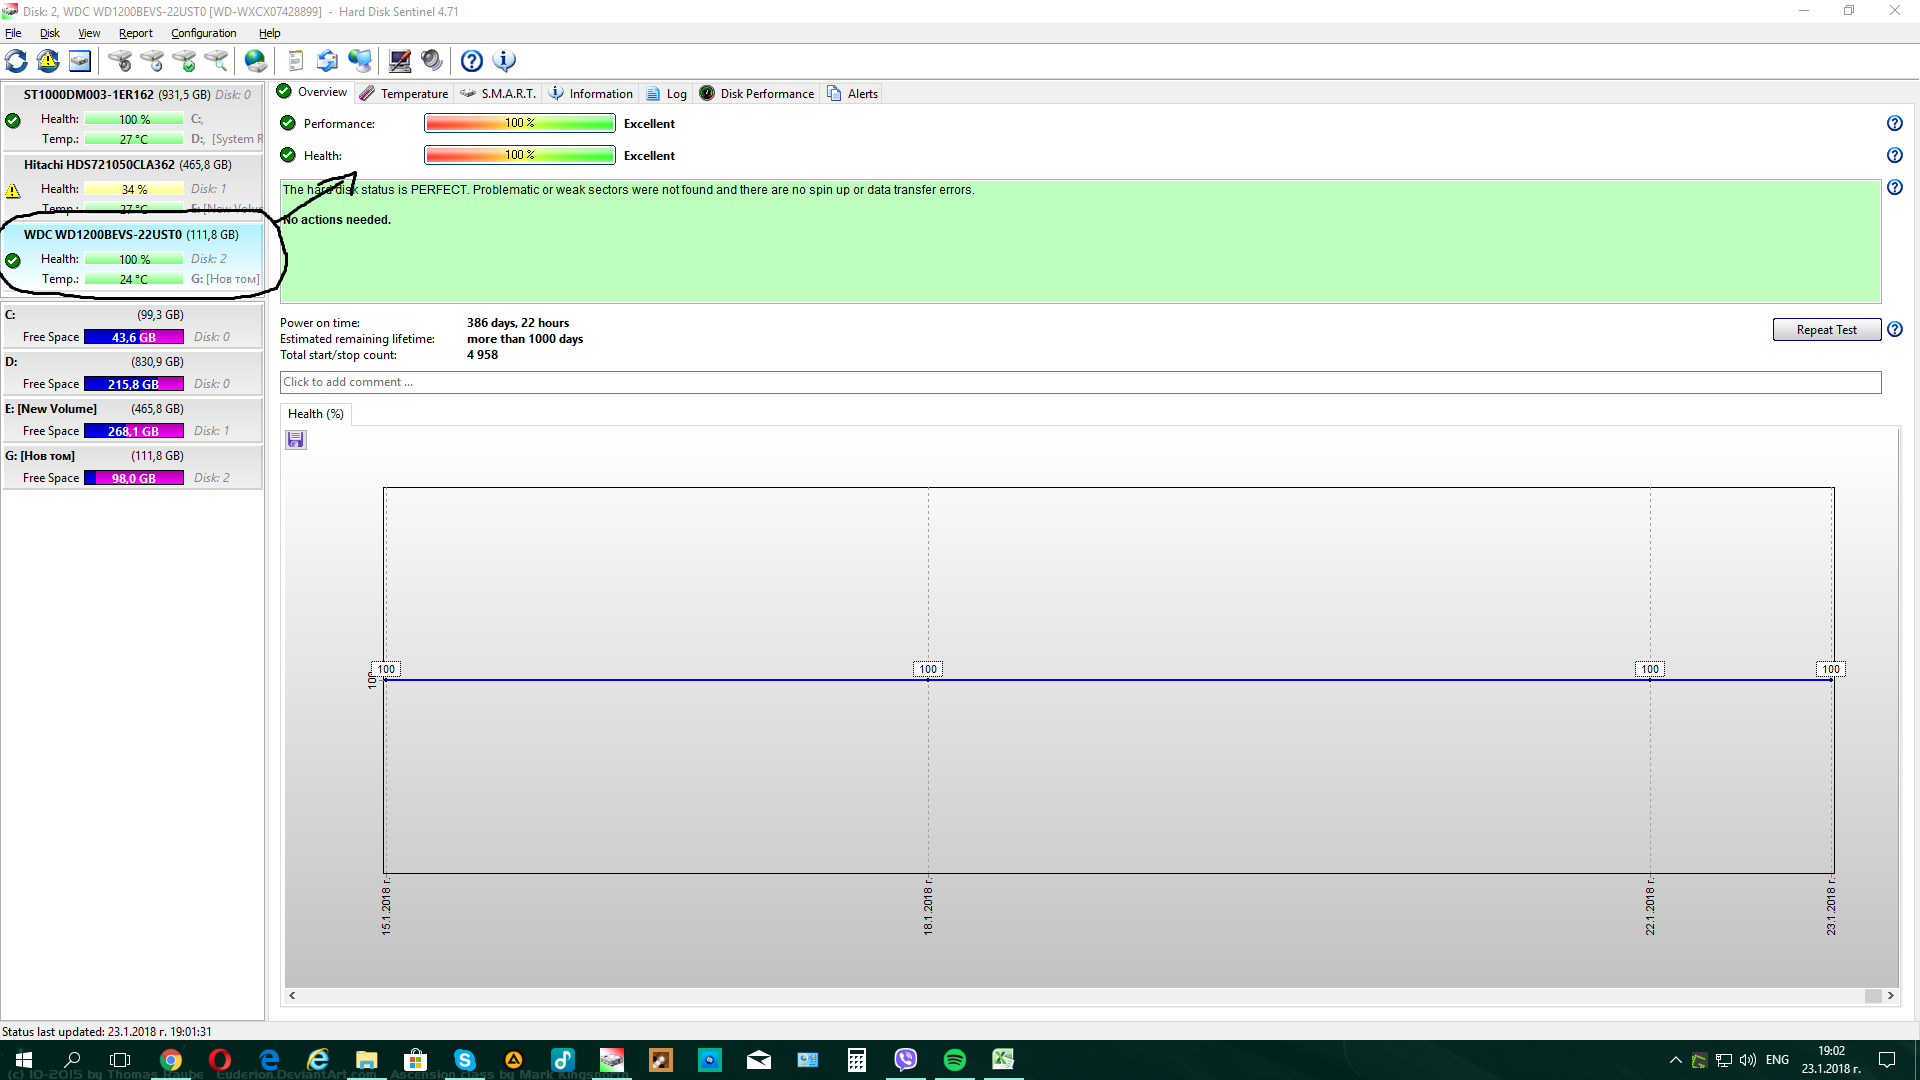Click the globe and monitor network icon

[360, 61]
